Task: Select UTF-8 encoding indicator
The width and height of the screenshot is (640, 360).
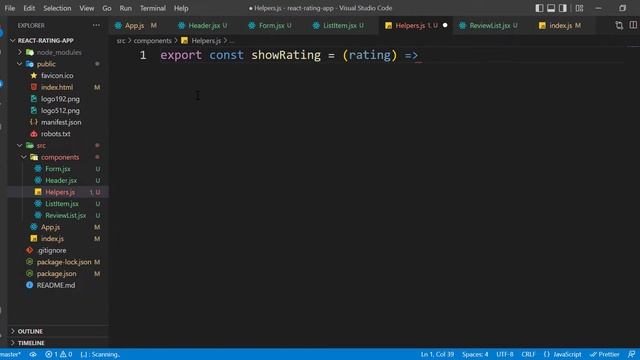Action: 504,354
